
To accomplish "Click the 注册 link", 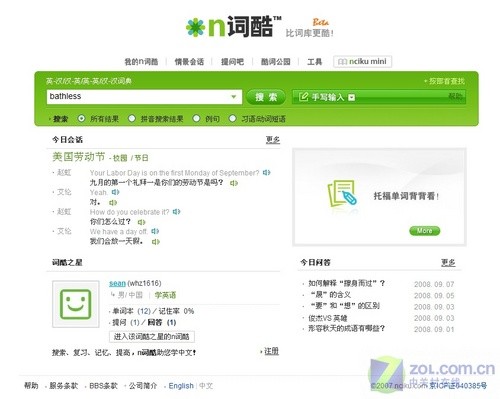I will [271, 351].
